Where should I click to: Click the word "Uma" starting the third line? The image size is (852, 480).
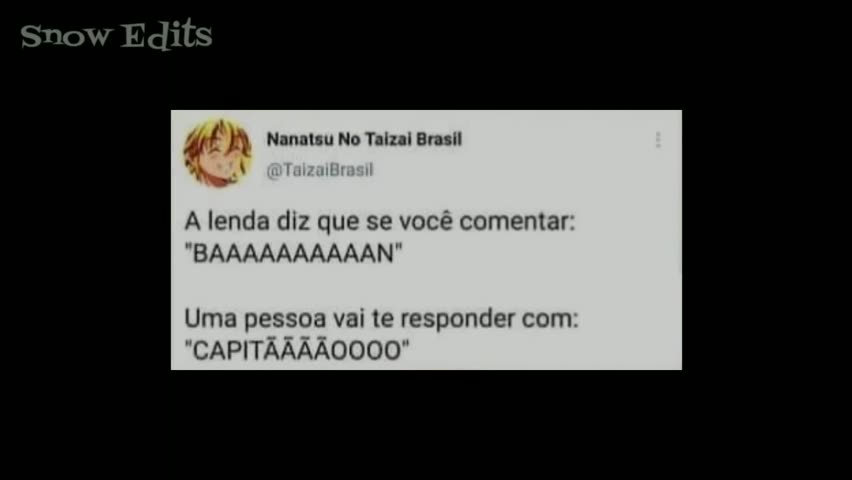211,318
